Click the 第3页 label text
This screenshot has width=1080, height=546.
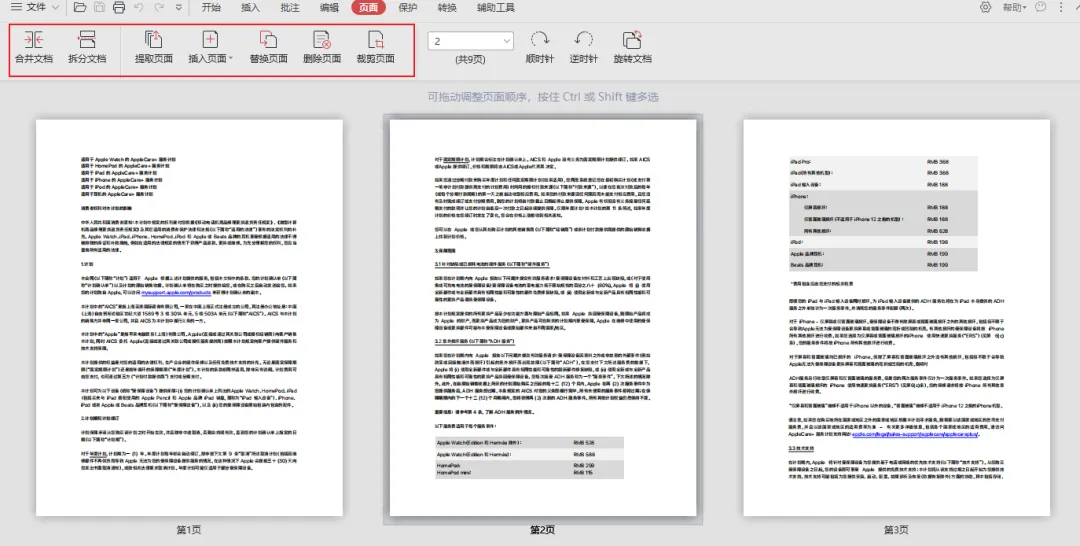coord(896,529)
